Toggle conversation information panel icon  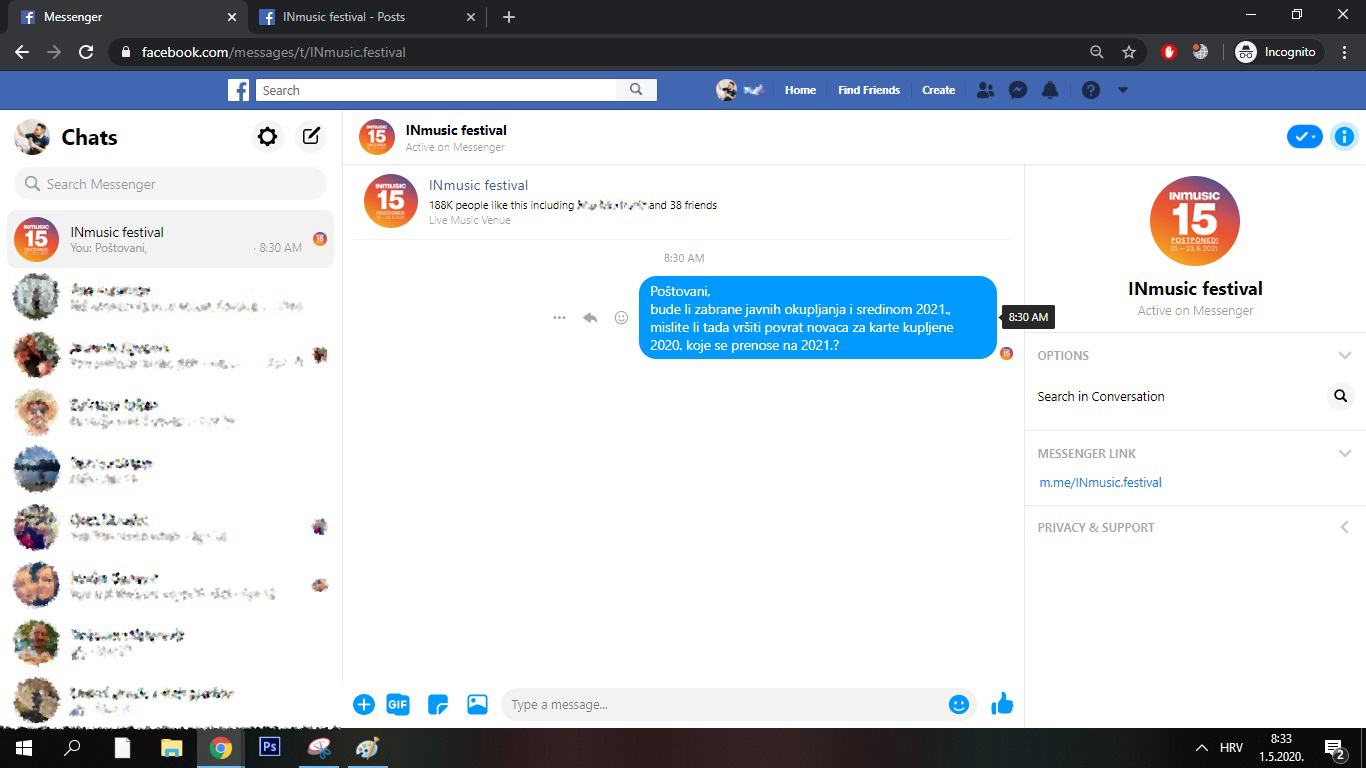[x=1344, y=137]
